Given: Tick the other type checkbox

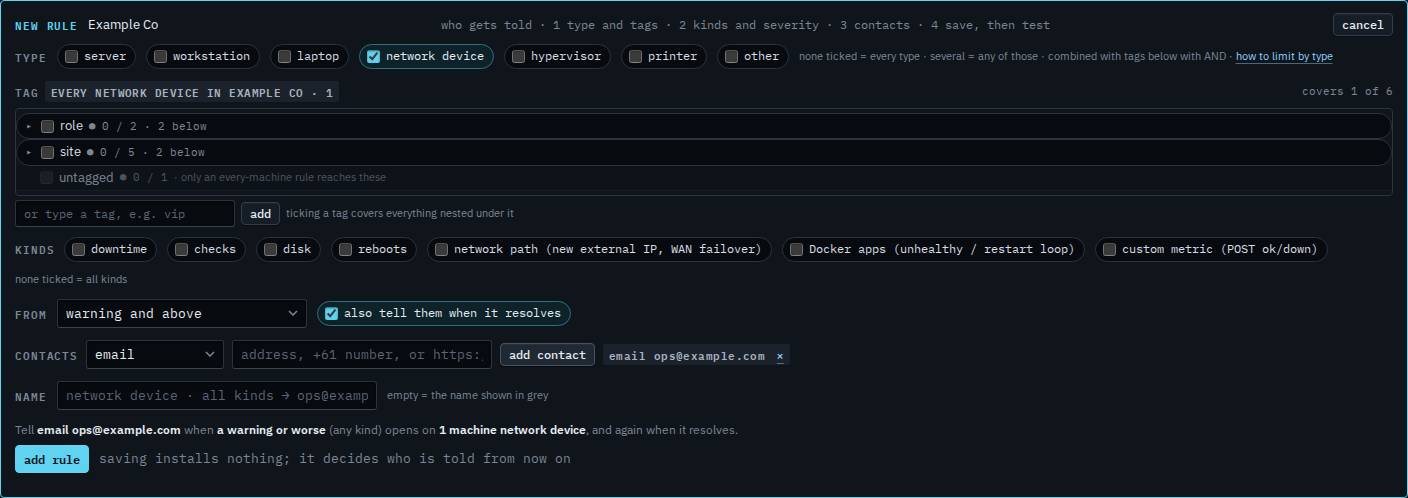Looking at the screenshot, I should [x=731, y=57].
